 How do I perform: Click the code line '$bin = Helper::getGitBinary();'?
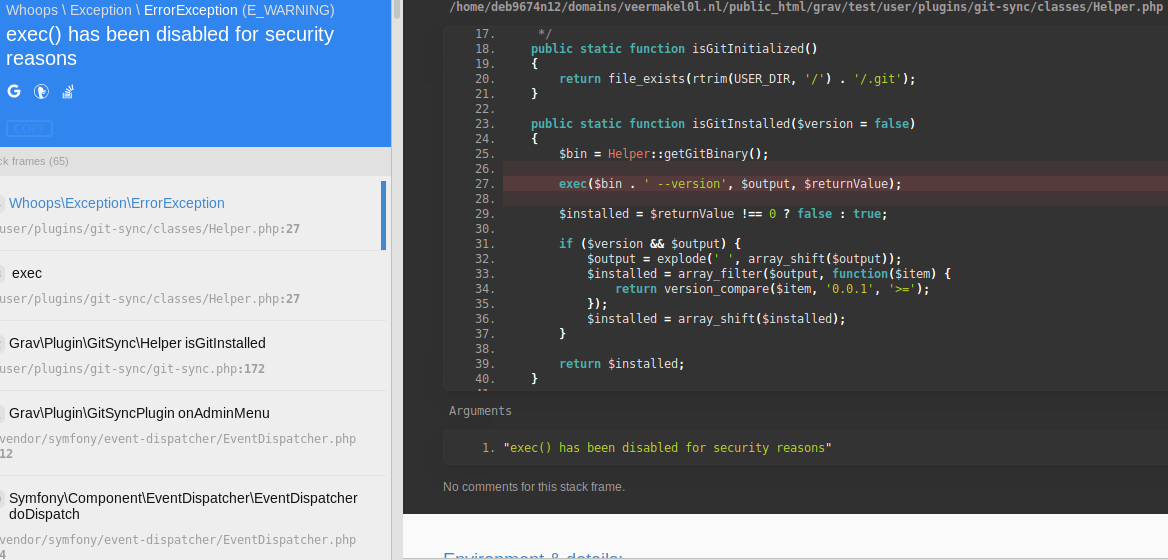664,154
